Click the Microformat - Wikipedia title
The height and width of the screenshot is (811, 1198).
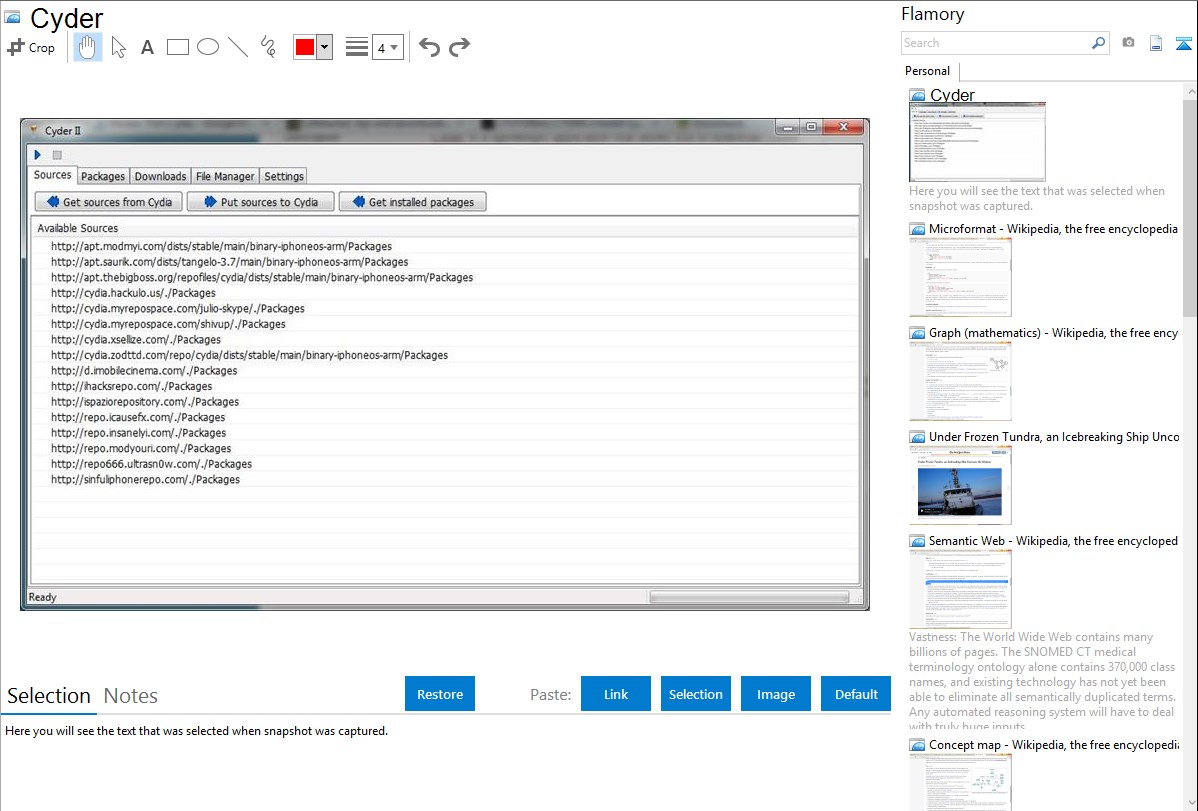click(1053, 229)
